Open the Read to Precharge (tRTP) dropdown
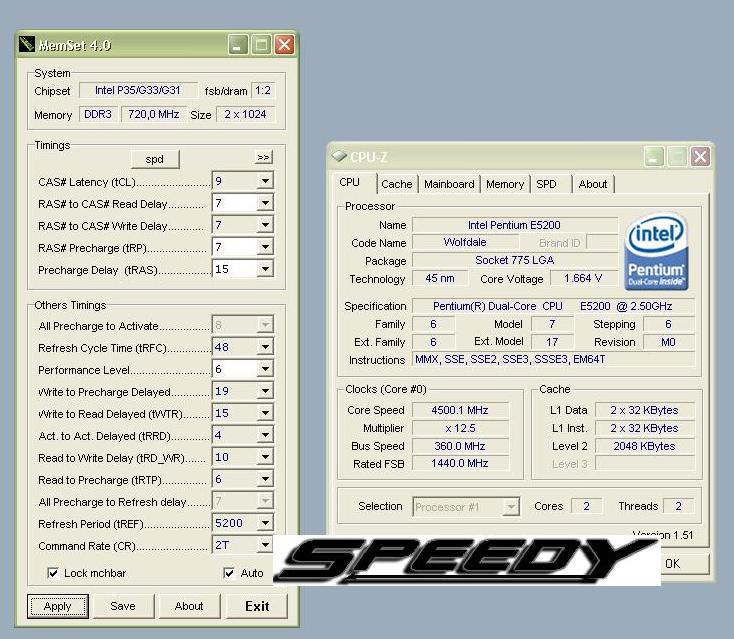This screenshot has width=734, height=639. [265, 479]
